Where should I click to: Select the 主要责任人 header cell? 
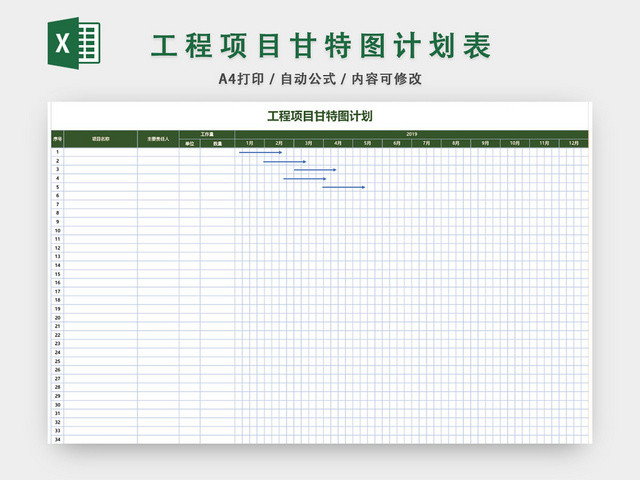point(158,139)
